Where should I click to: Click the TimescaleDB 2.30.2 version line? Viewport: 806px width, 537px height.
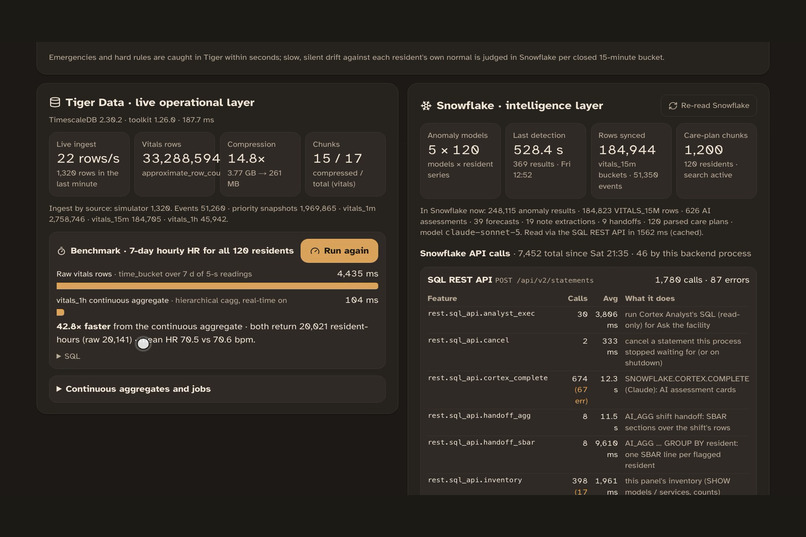[x=132, y=120]
